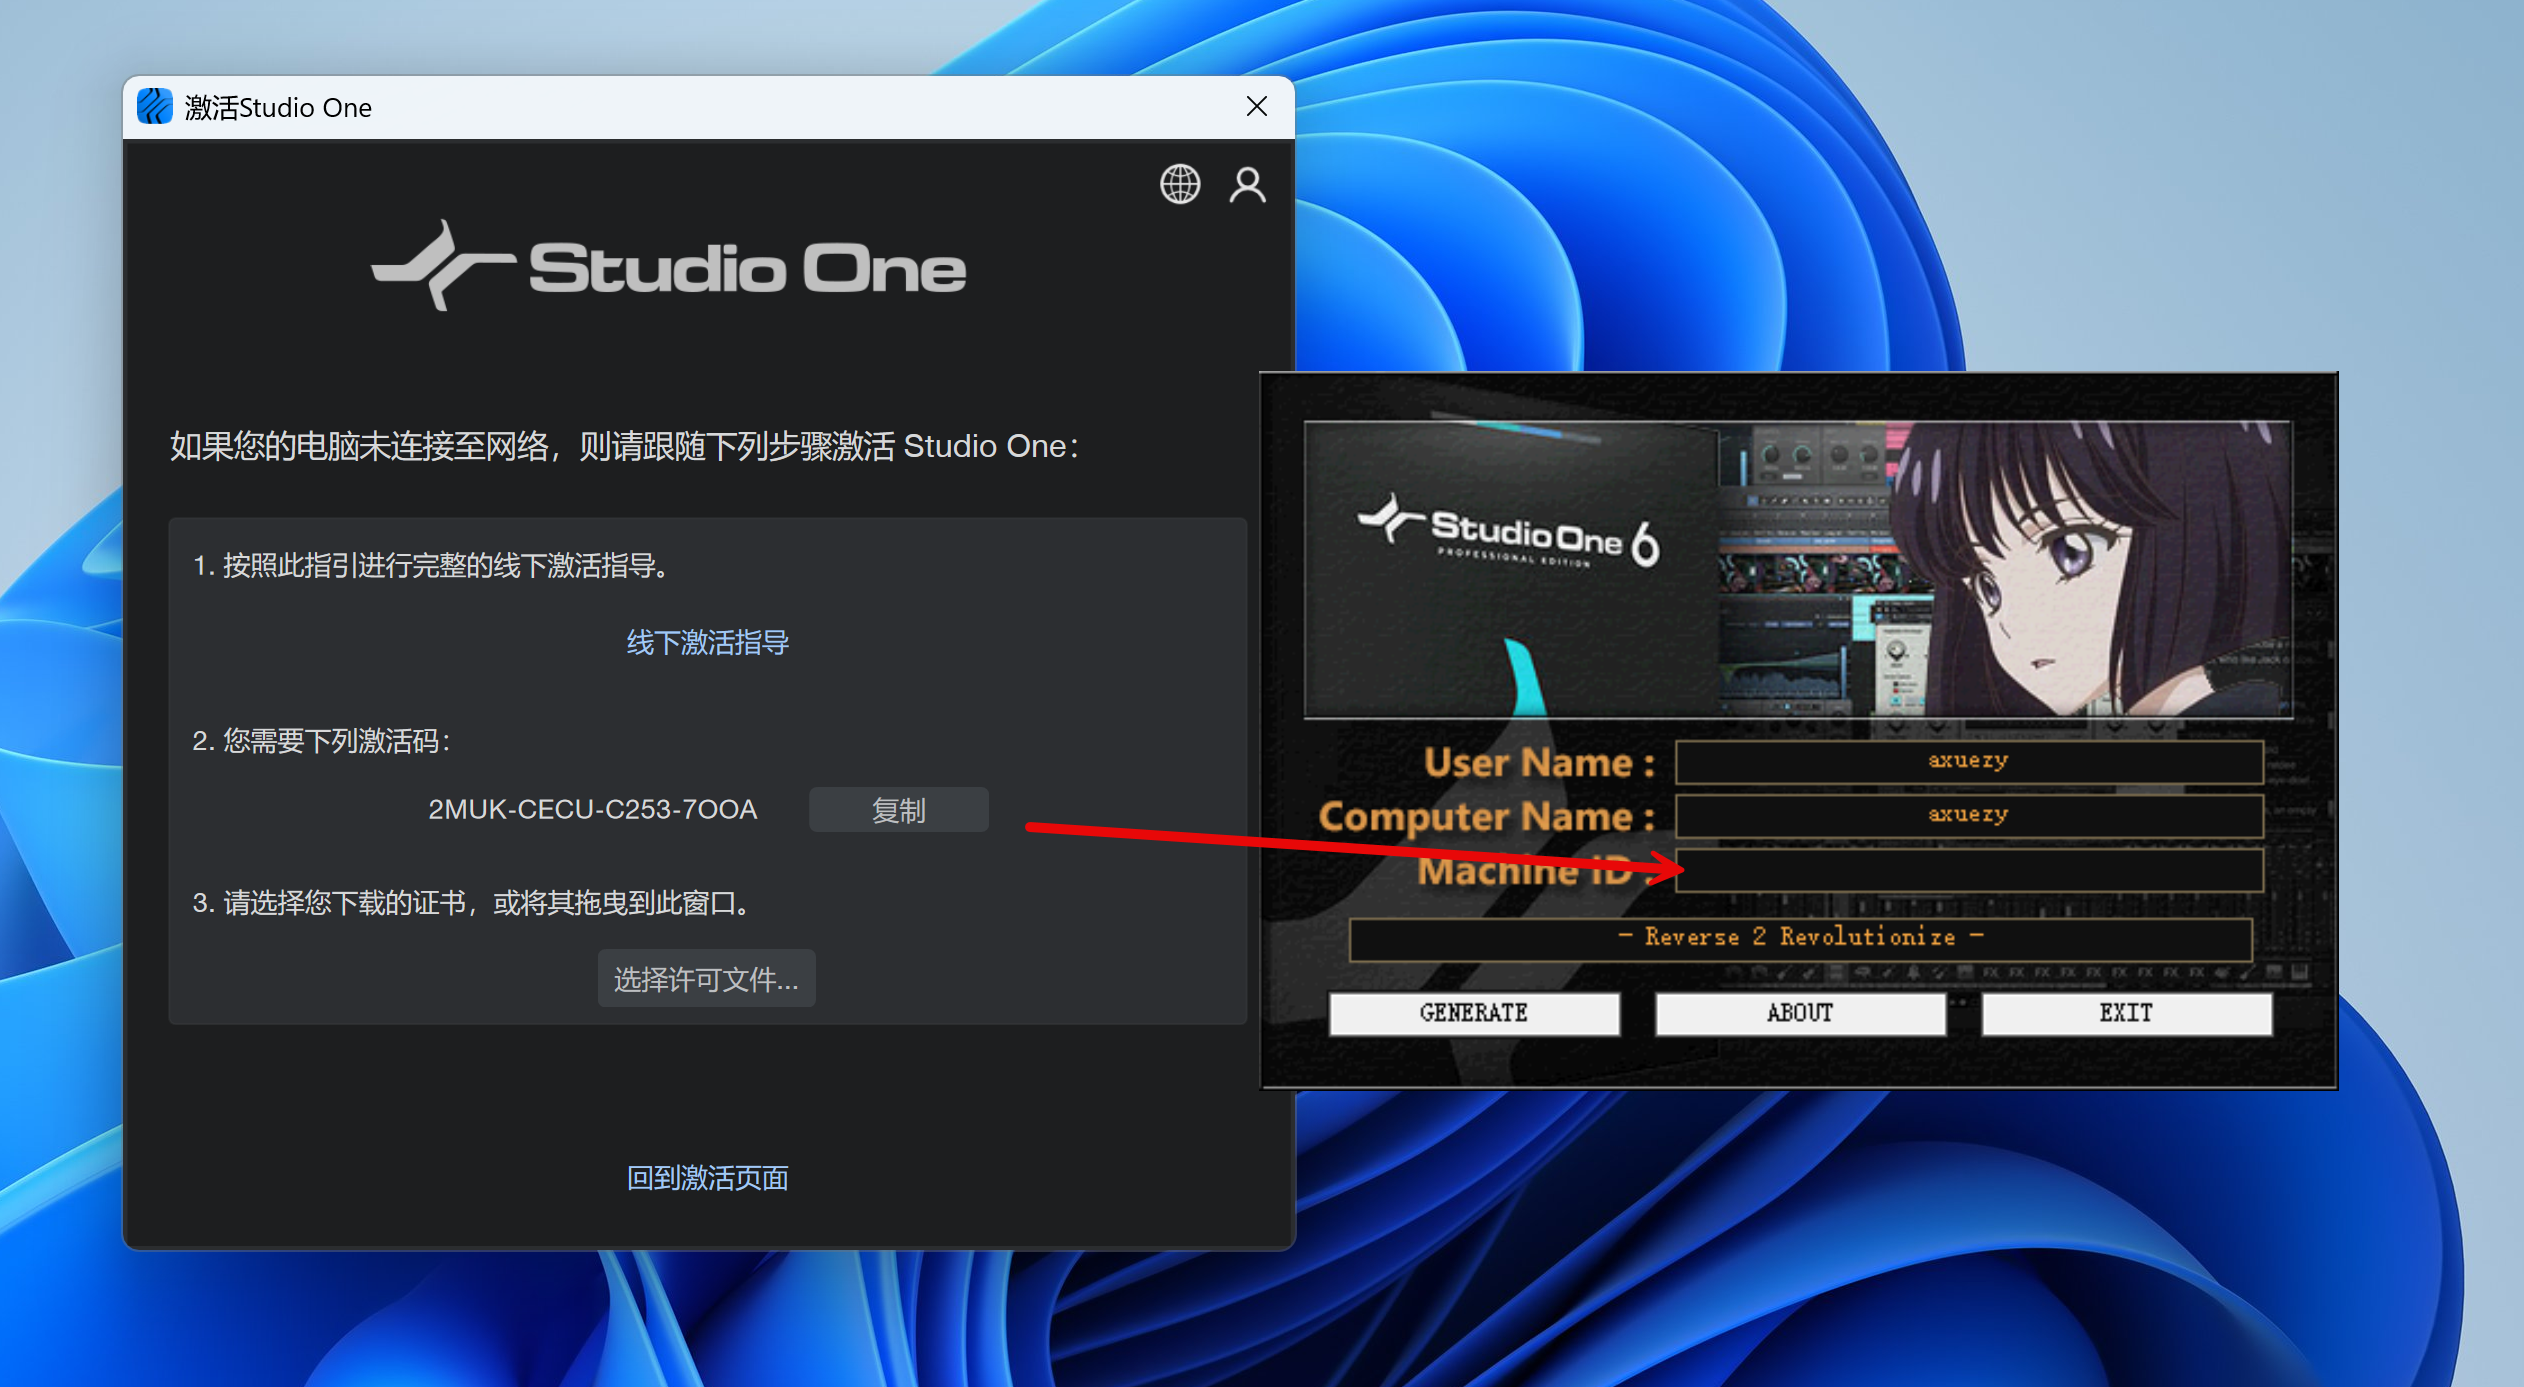This screenshot has width=2524, height=1387.
Task: Open the ABOUT button
Action: [1799, 1013]
